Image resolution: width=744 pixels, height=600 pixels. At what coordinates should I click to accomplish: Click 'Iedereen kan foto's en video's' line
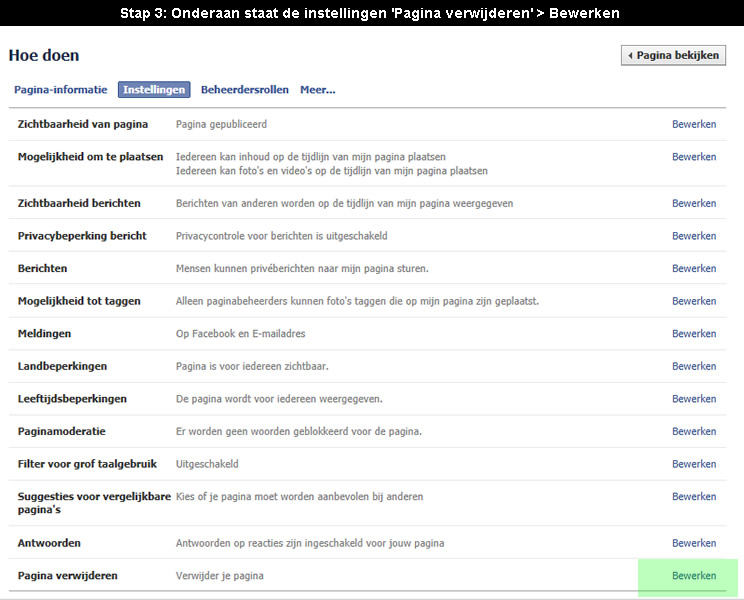pyautogui.click(x=332, y=171)
